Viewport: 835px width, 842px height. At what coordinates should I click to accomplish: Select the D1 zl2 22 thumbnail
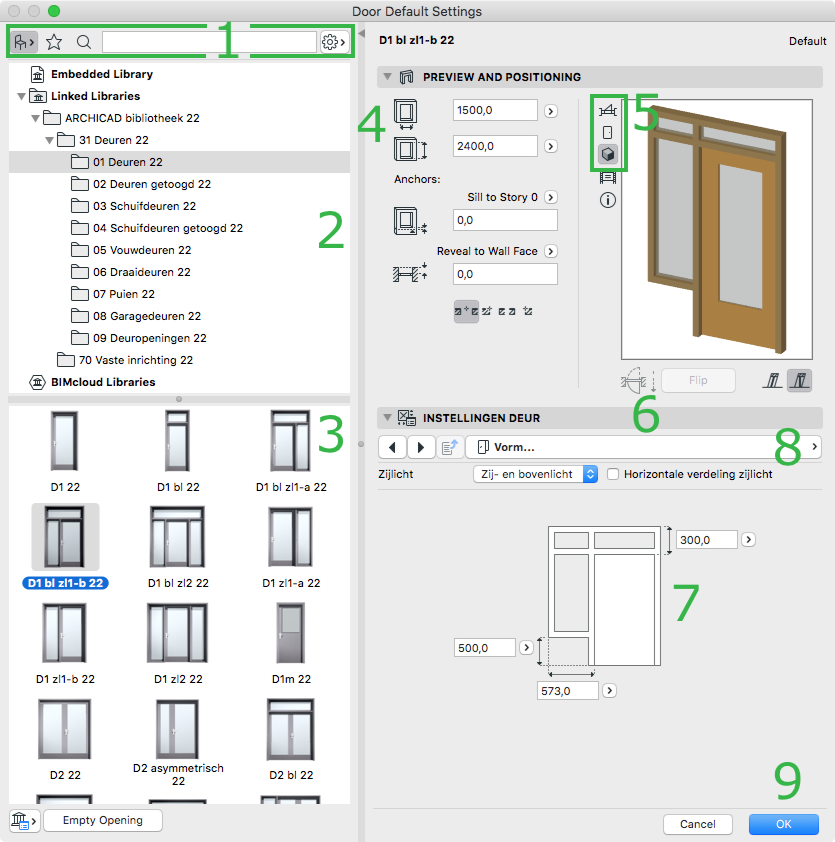[178, 634]
